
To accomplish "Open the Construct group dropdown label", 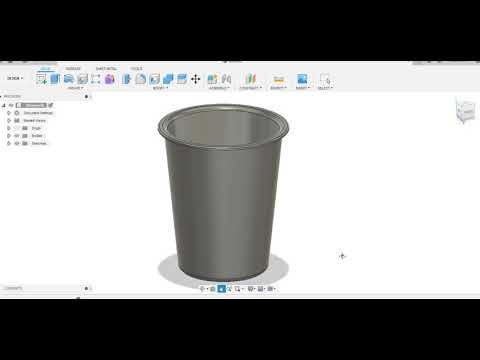I will click(250, 88).
